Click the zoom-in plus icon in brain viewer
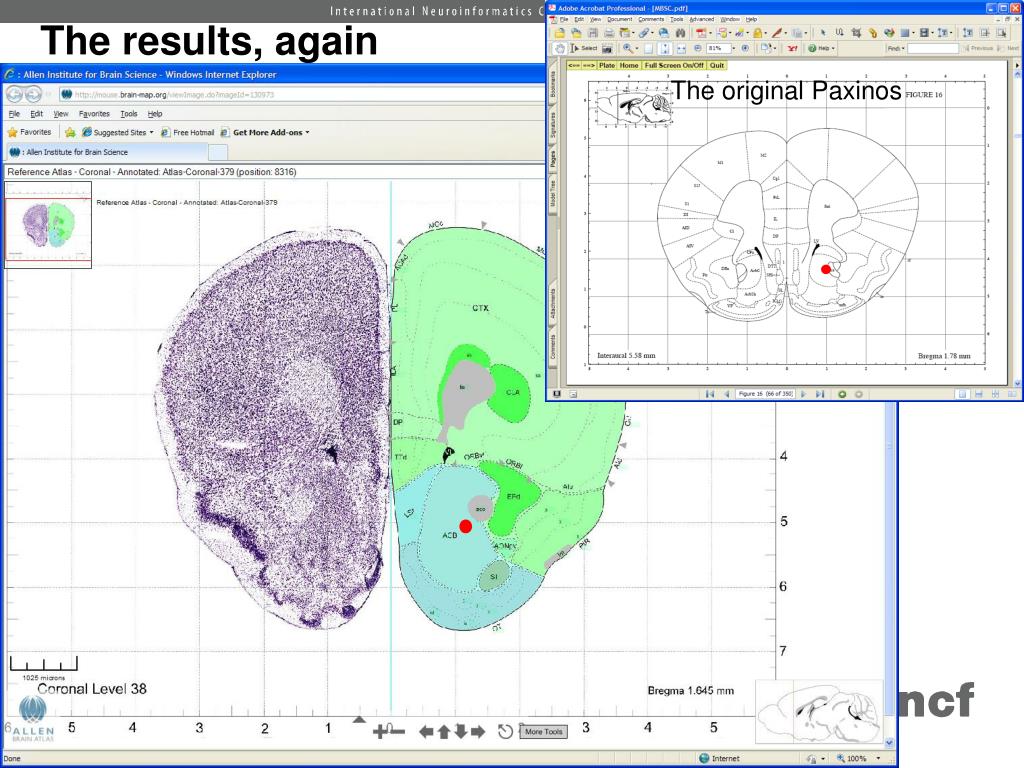 379,731
